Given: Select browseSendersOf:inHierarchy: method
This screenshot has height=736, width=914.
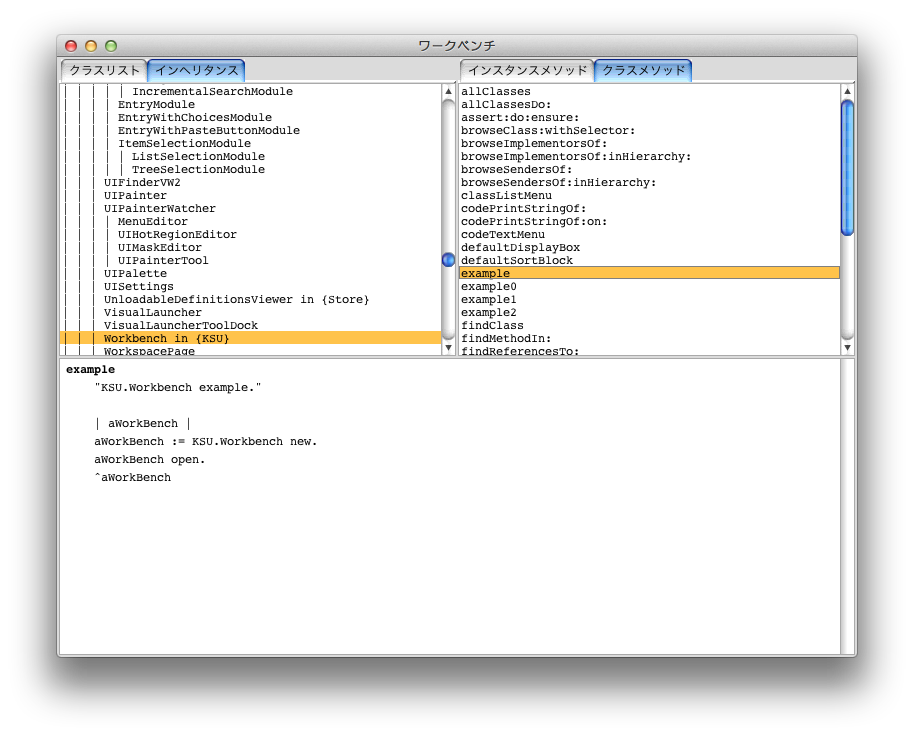Looking at the screenshot, I should [558, 182].
